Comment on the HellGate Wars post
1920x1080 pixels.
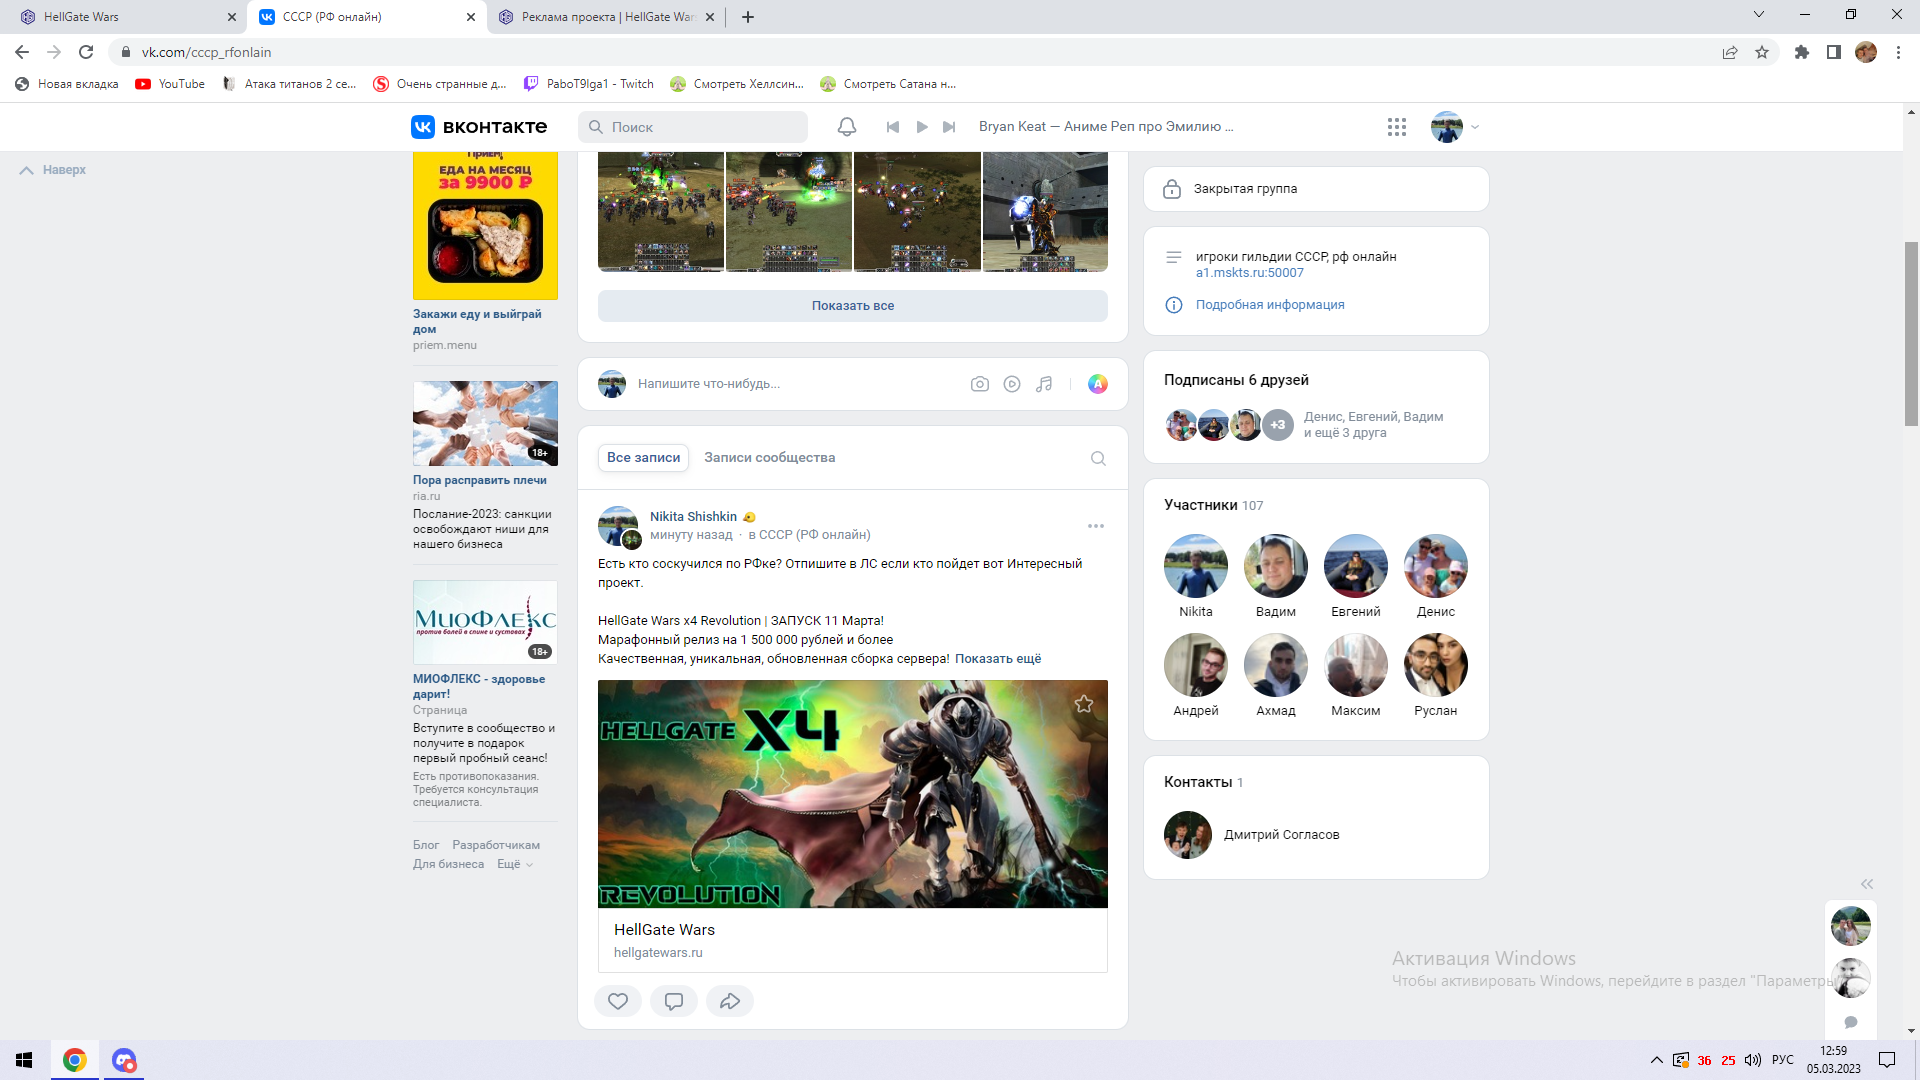[674, 1001]
